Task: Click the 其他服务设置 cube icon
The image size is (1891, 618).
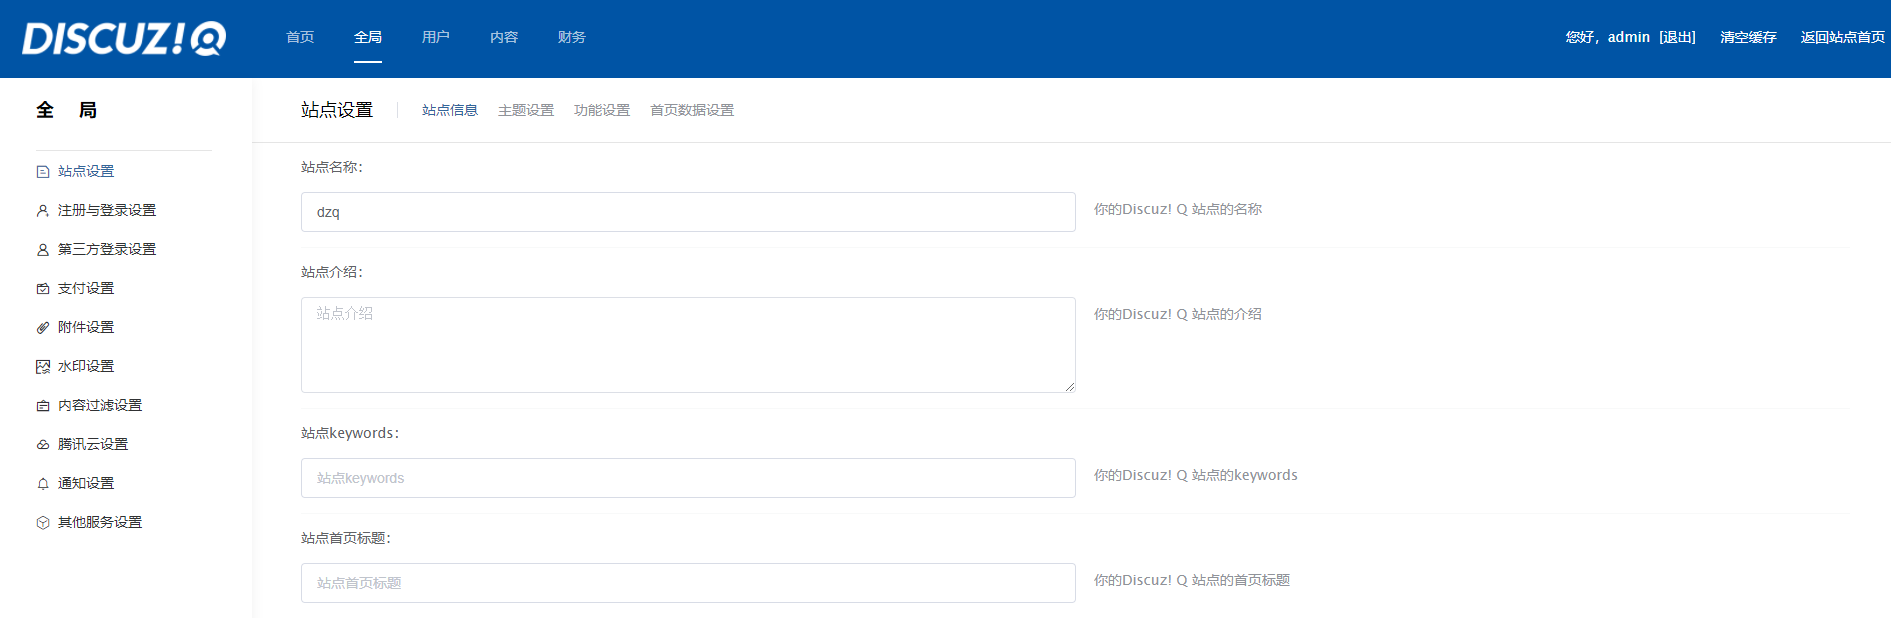Action: point(43,523)
